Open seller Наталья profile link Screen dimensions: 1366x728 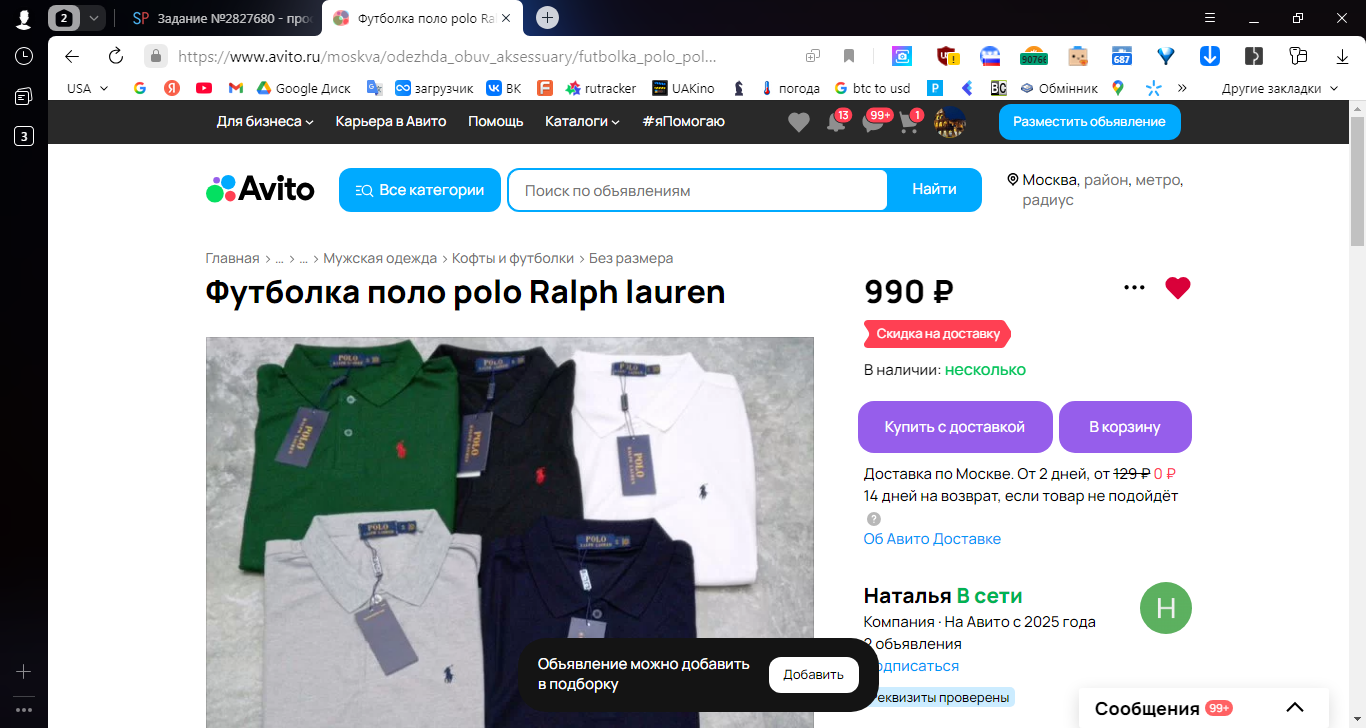[907, 596]
